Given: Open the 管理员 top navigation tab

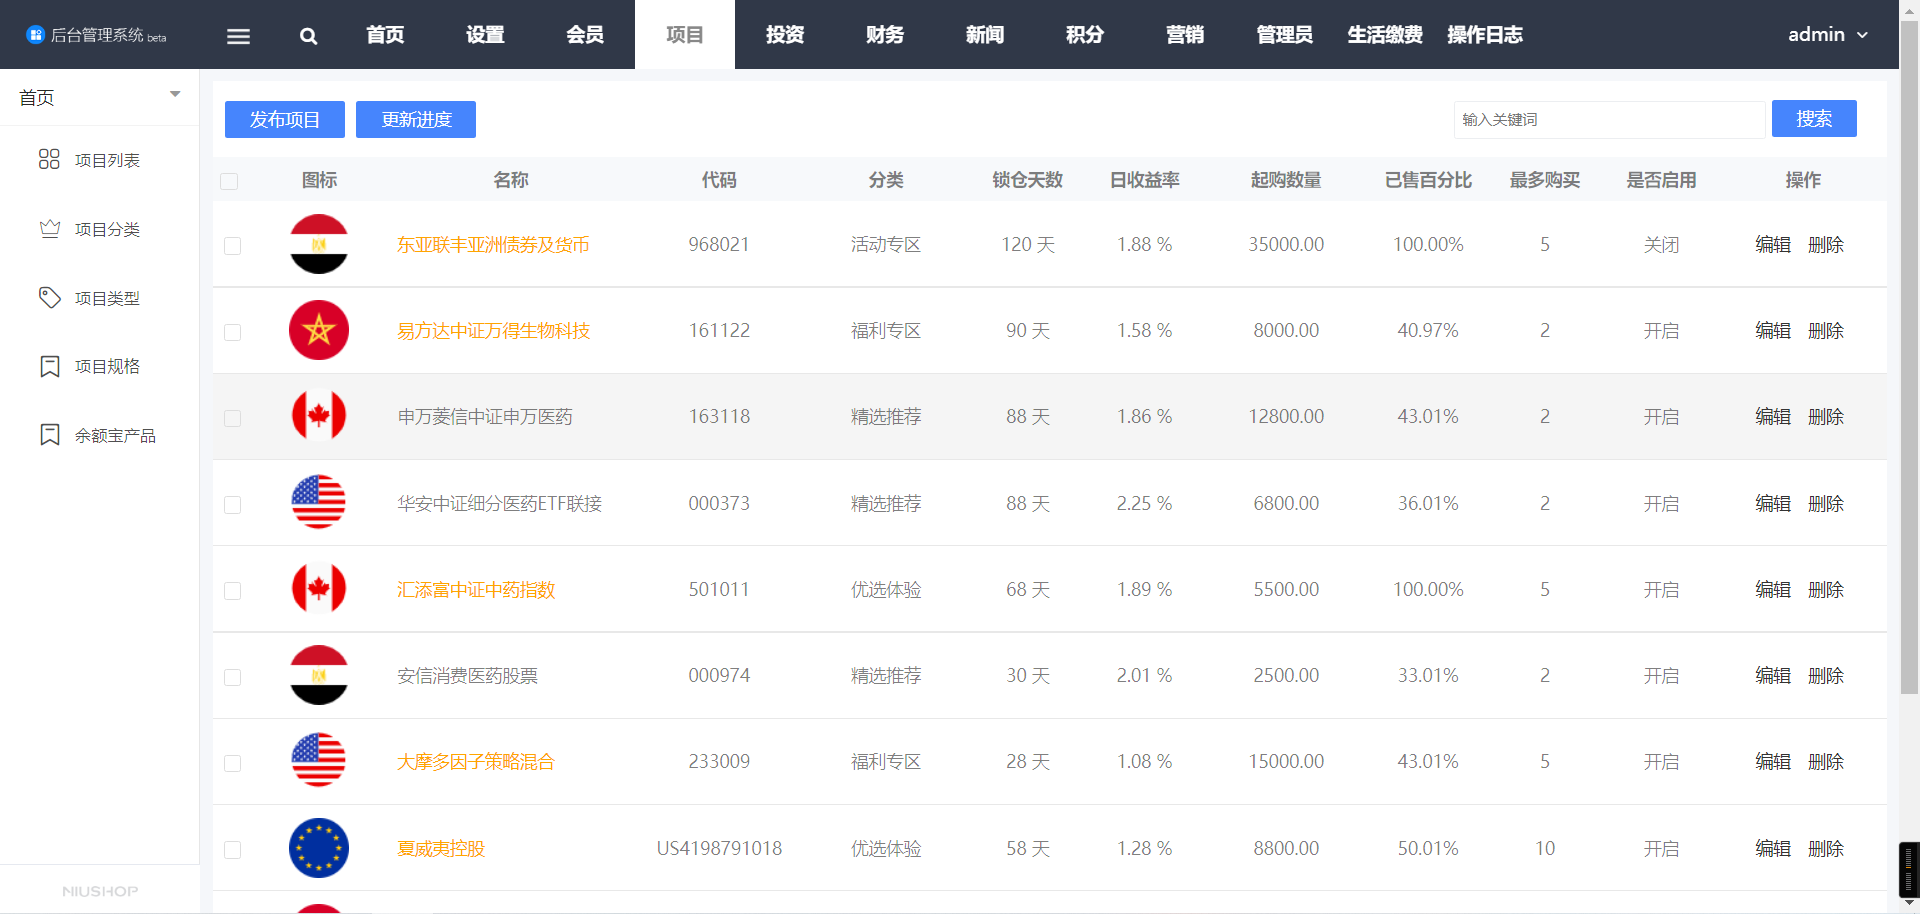Looking at the screenshot, I should (x=1285, y=35).
